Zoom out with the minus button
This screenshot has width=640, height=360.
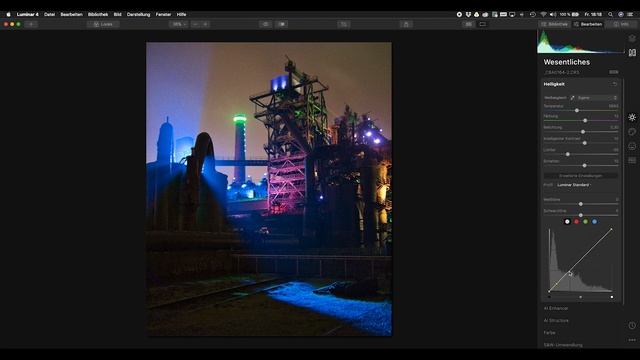(196, 24)
